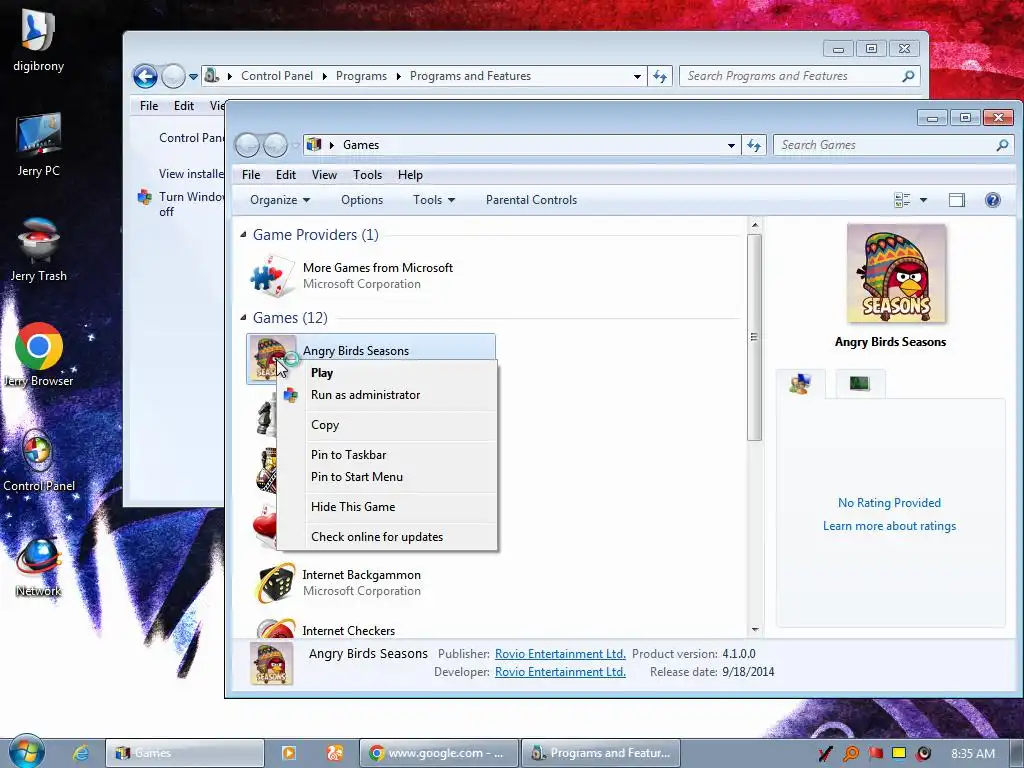Launch Internet Explorer from taskbar
1024x768 pixels.
coord(80,753)
